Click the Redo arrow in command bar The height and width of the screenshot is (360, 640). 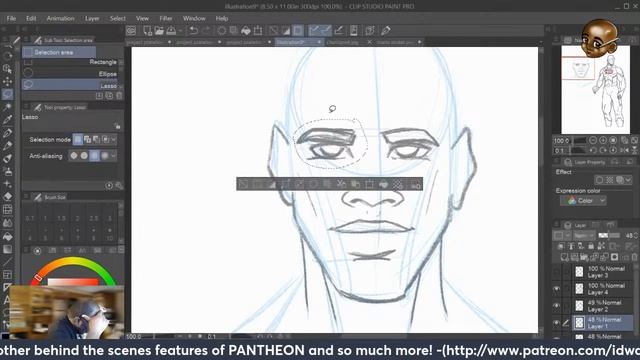[x=206, y=31]
